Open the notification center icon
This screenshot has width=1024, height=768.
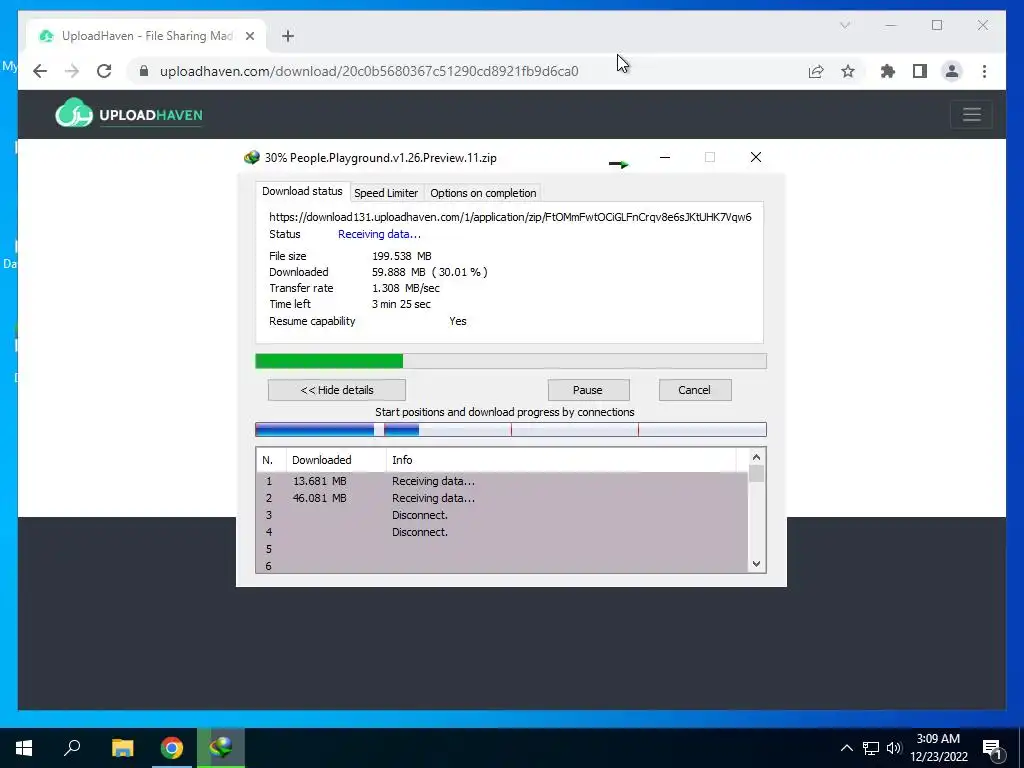992,748
